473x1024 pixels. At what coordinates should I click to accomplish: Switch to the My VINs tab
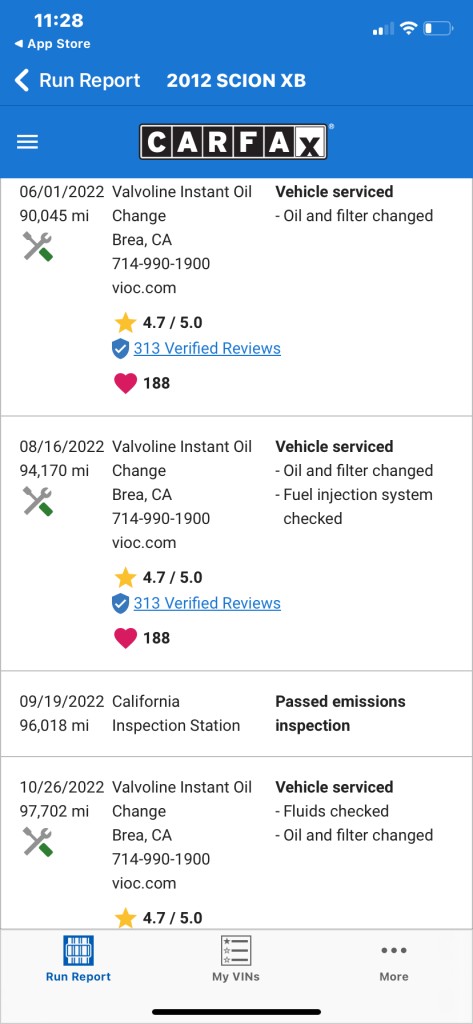[x=236, y=959]
